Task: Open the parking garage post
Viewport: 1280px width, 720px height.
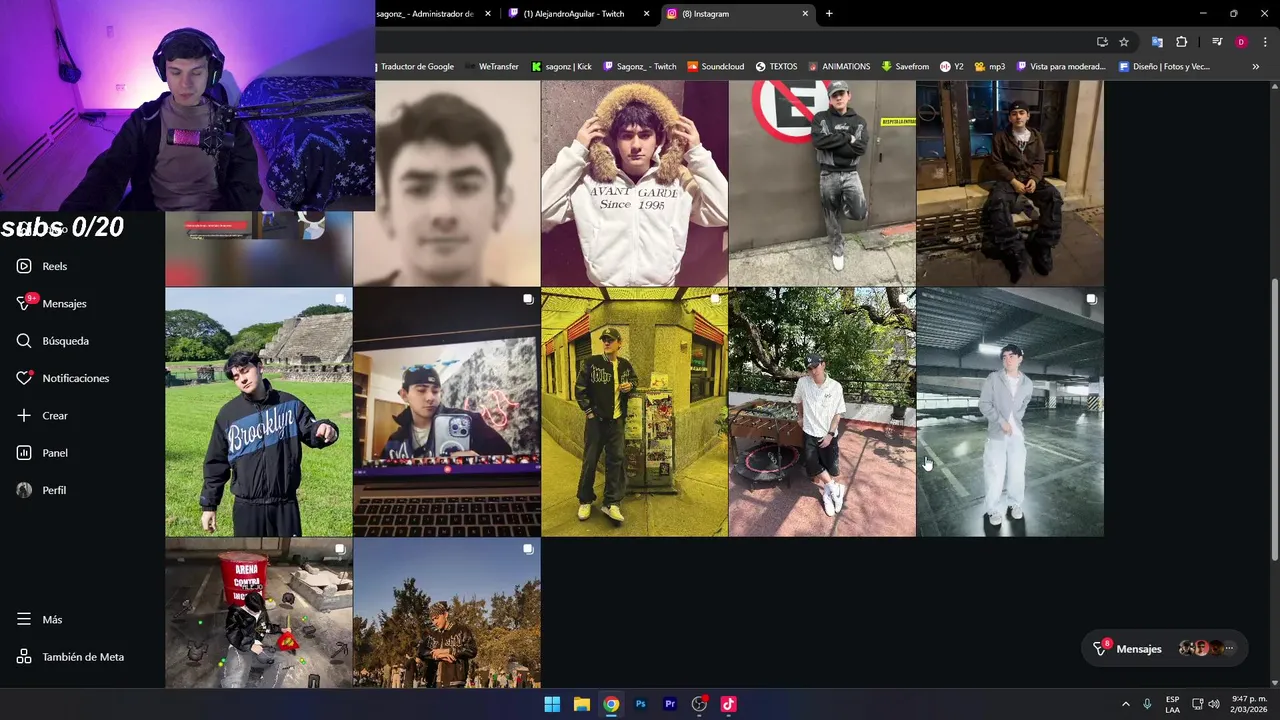Action: coord(1010,412)
